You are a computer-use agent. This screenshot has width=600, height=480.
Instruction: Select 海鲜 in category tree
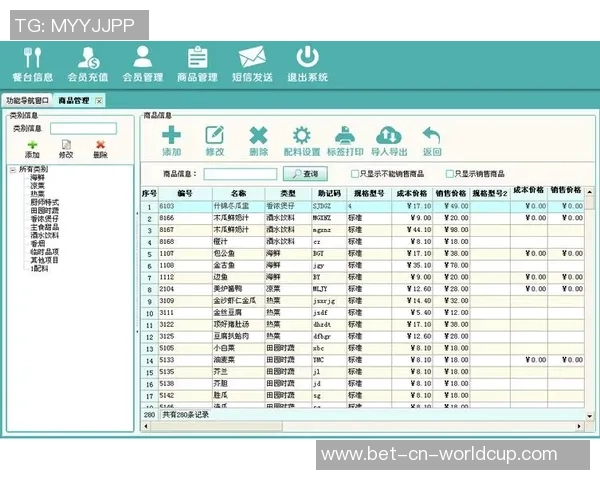38,178
